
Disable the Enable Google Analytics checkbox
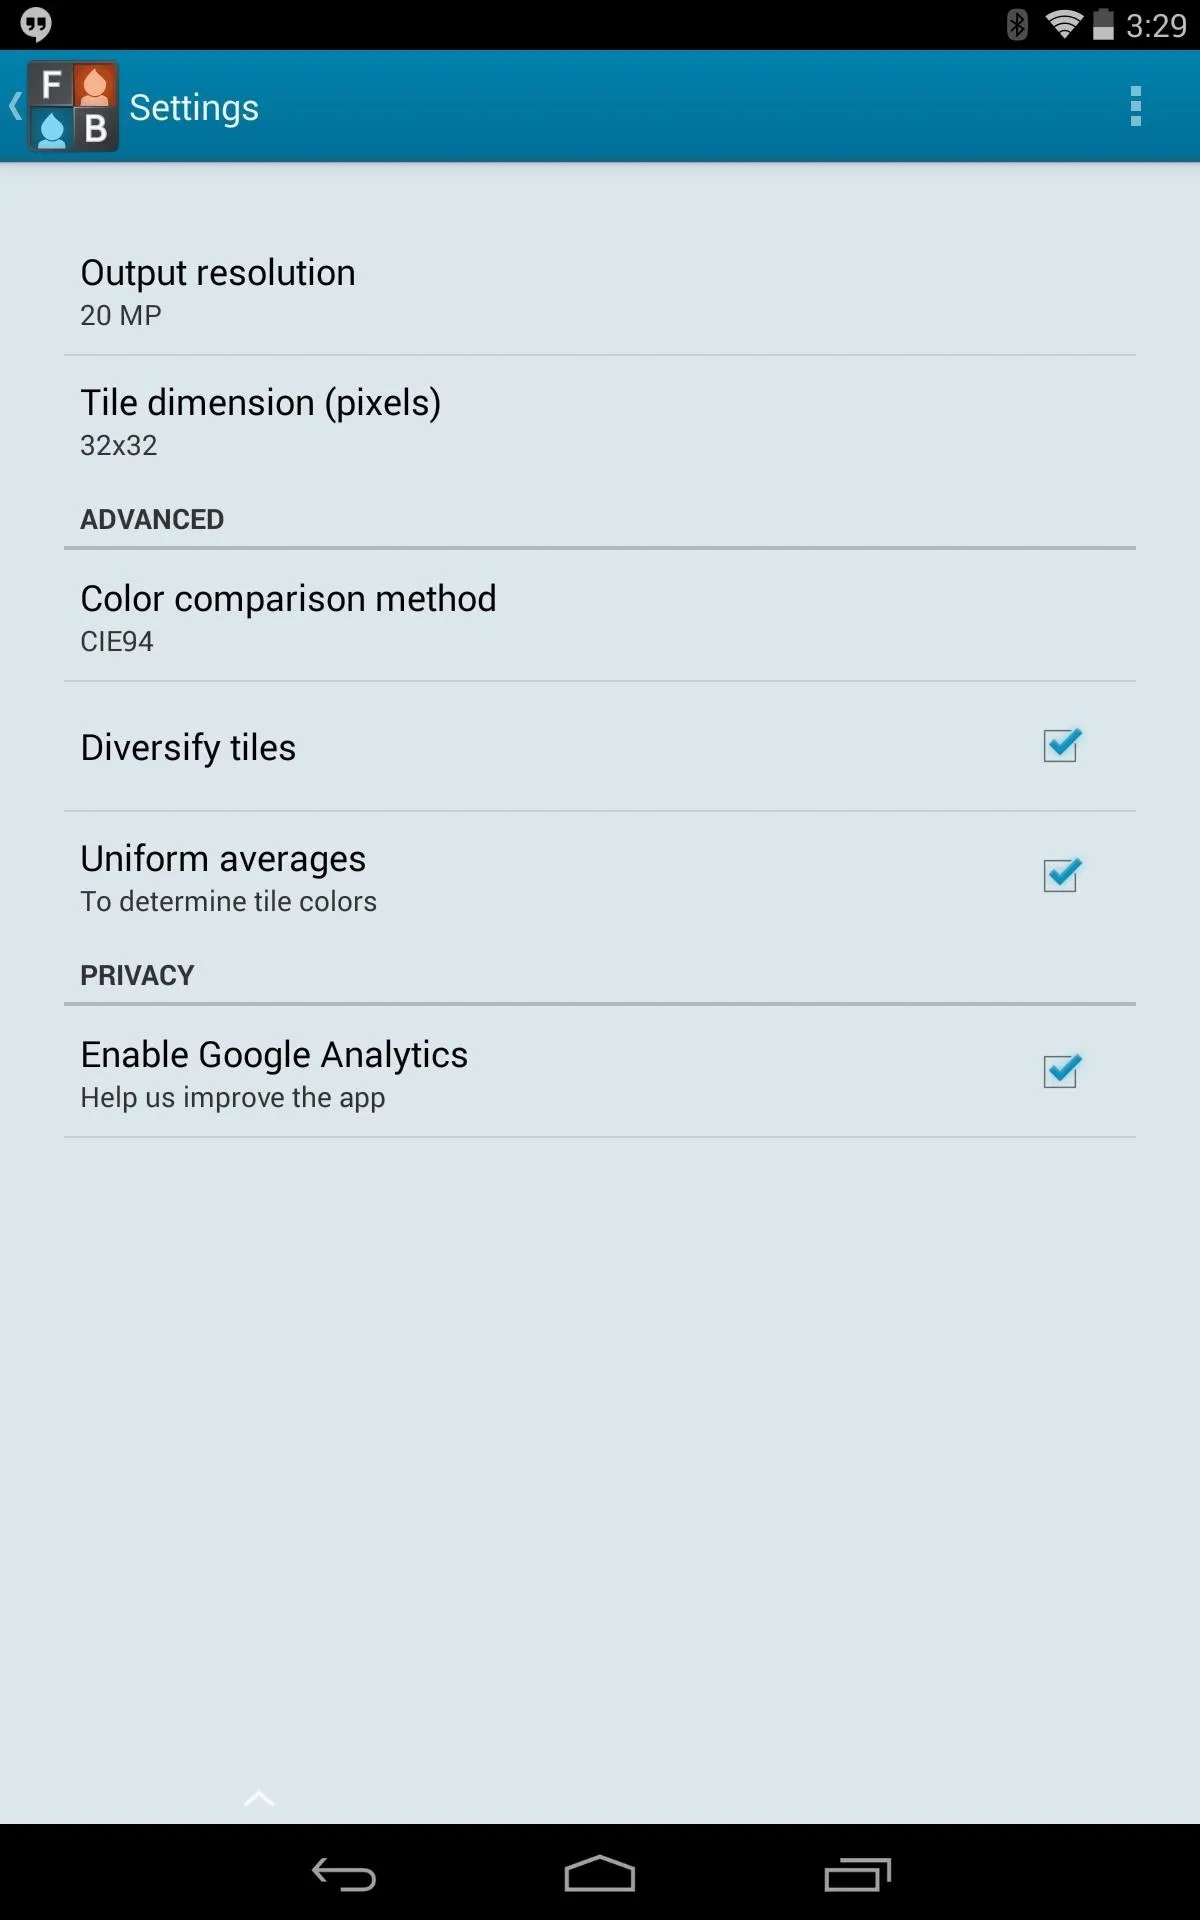1061,1071
